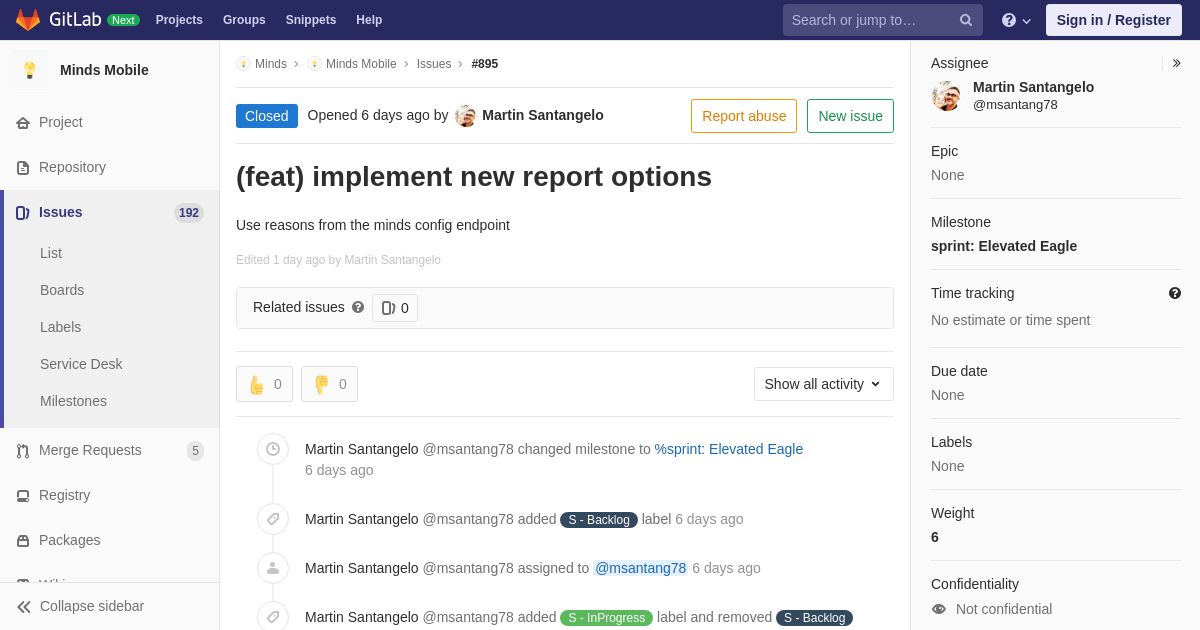Select Service Desk under Issues
1200x630 pixels.
81,364
